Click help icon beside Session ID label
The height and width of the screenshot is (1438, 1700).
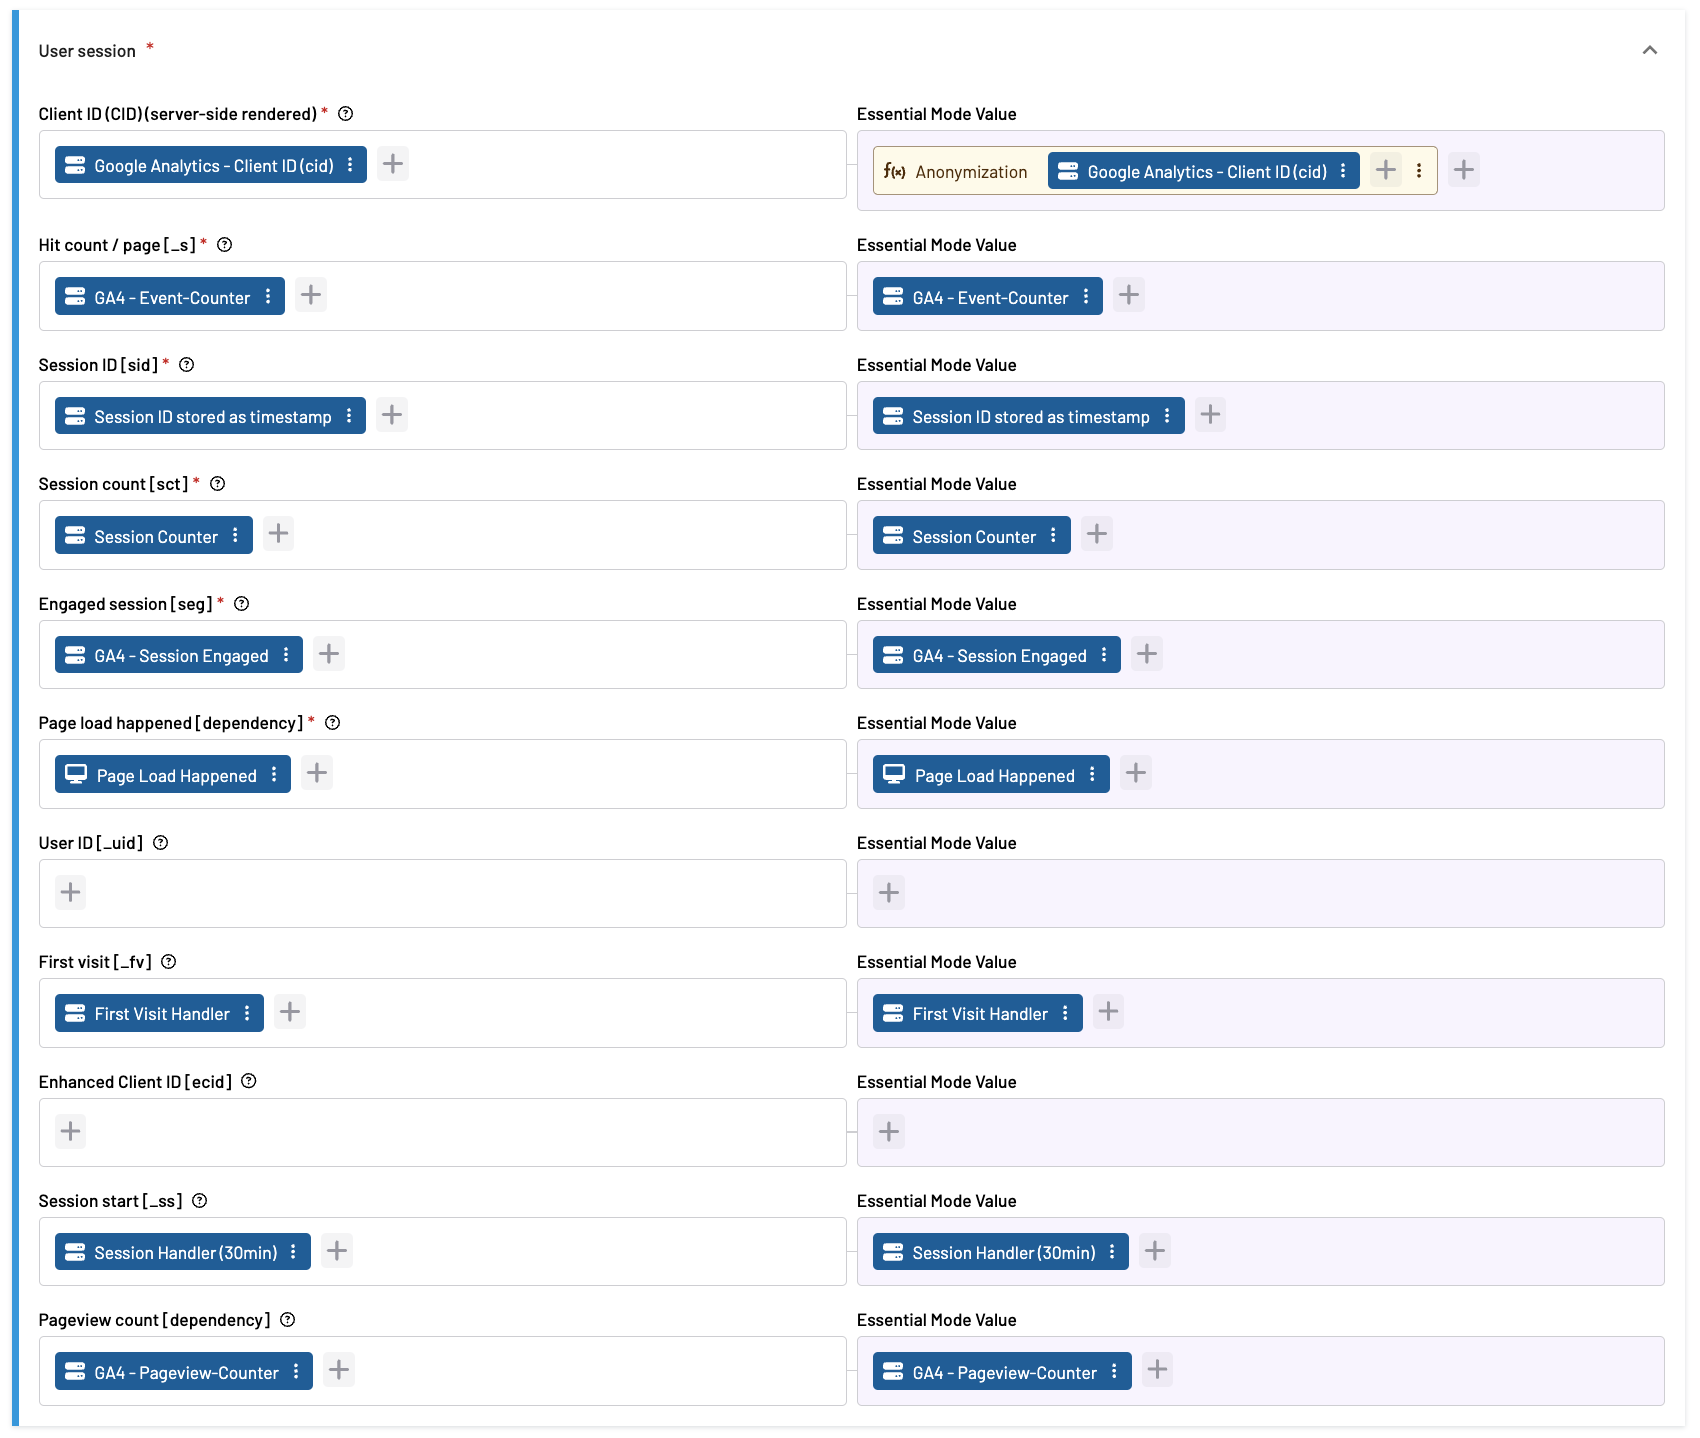(x=187, y=365)
